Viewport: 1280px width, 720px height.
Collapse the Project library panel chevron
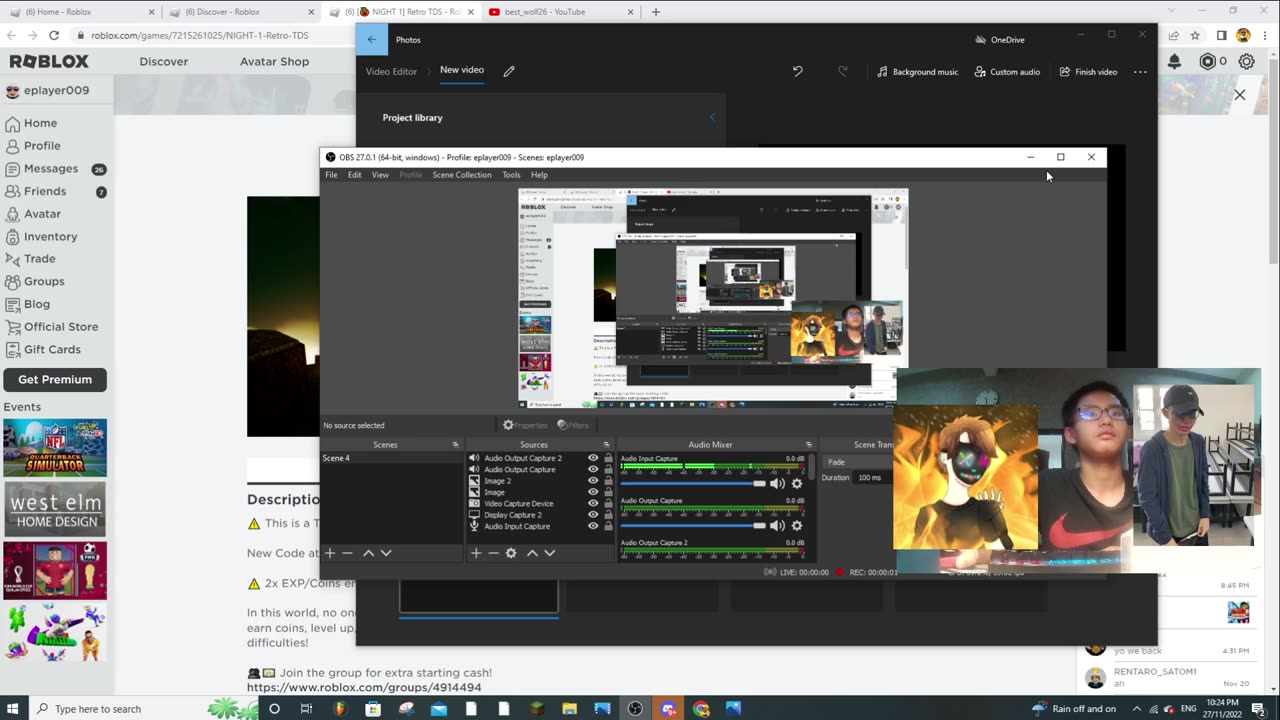713,117
